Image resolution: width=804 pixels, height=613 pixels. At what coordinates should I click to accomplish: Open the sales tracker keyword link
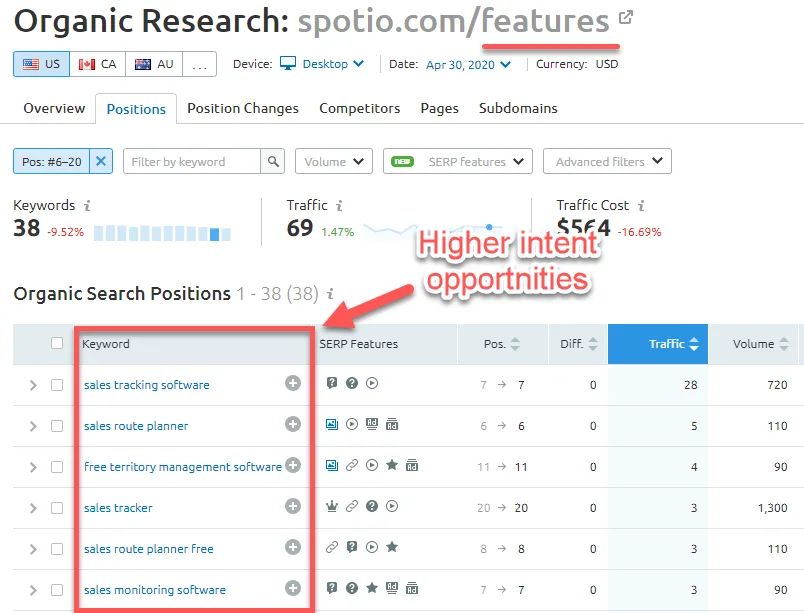click(118, 508)
